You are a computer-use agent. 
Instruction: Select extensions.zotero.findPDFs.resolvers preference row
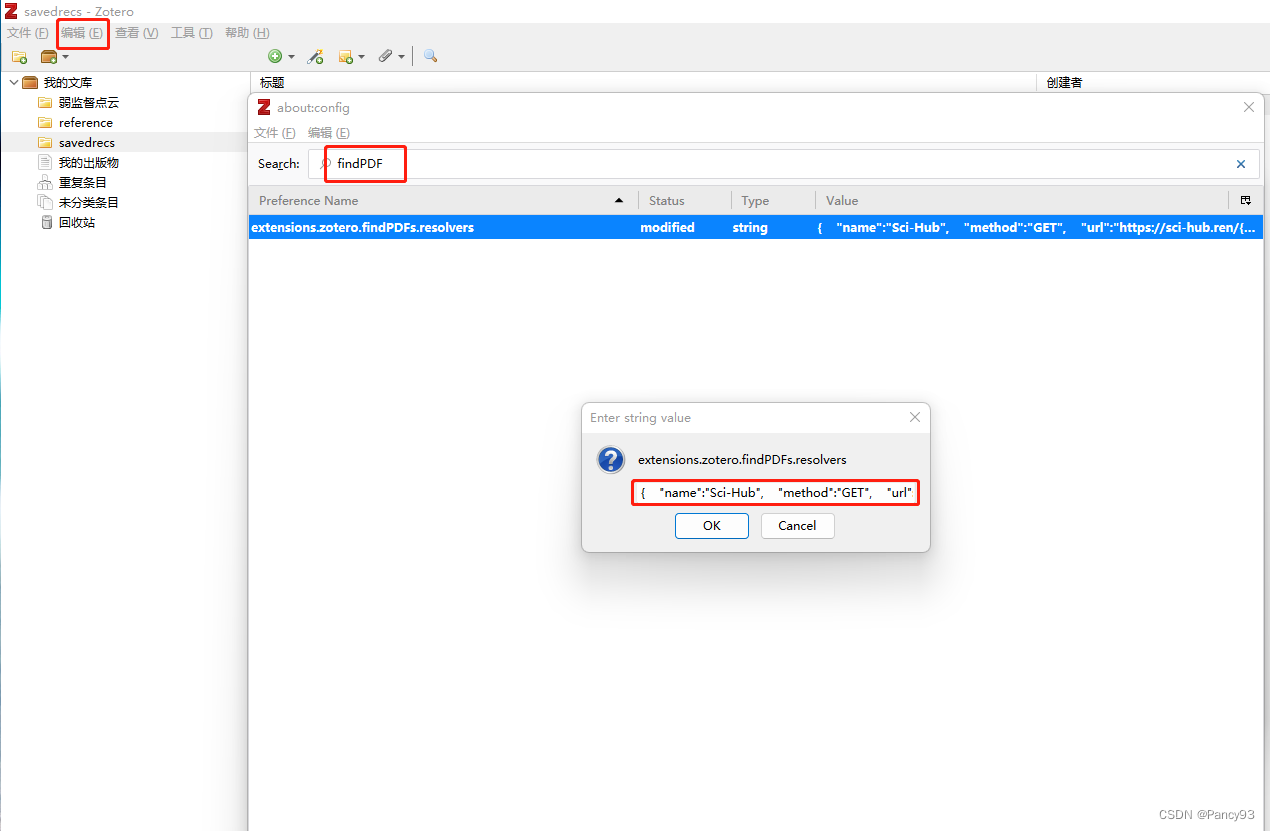click(756, 227)
